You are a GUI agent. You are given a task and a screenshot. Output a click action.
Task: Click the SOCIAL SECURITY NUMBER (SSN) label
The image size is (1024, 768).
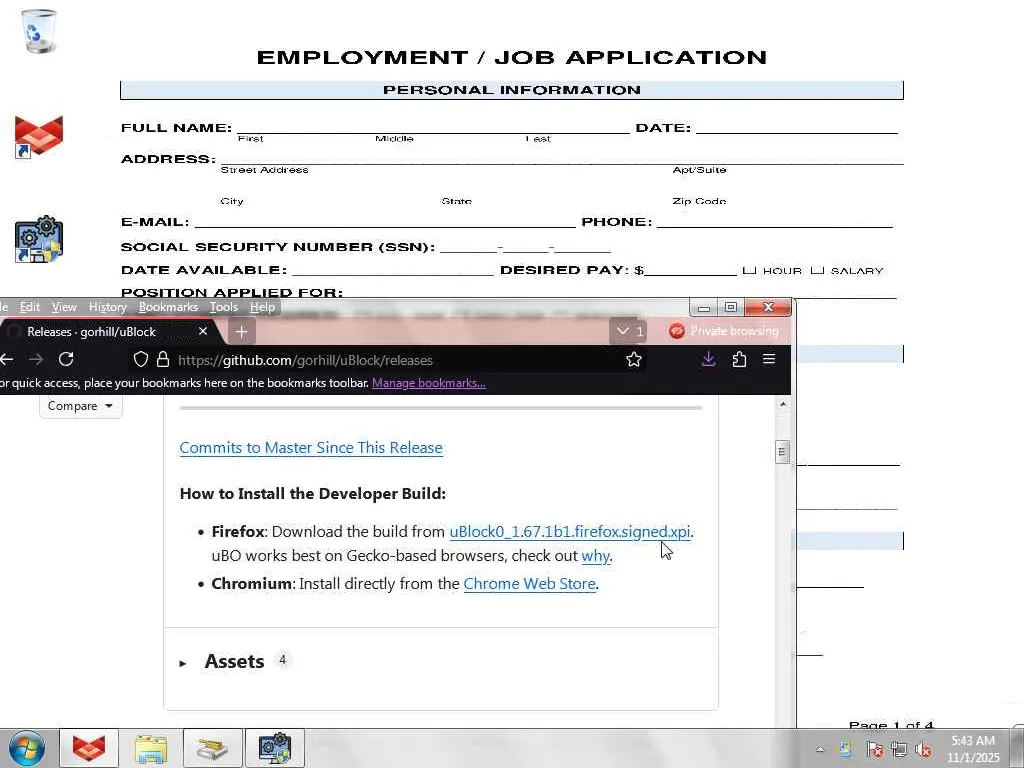click(278, 247)
